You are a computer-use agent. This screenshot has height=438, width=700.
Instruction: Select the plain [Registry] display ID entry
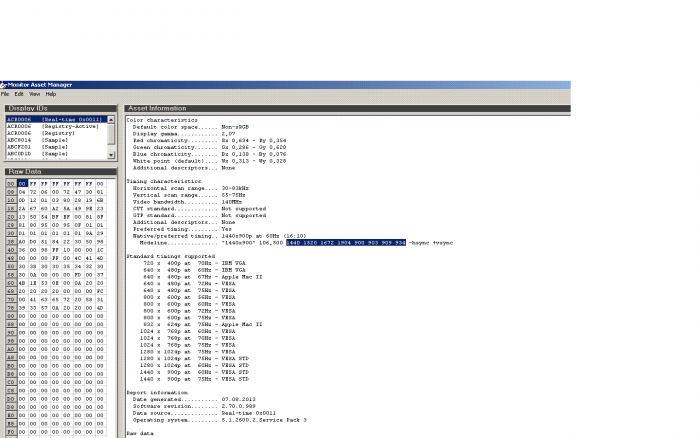click(x=56, y=133)
